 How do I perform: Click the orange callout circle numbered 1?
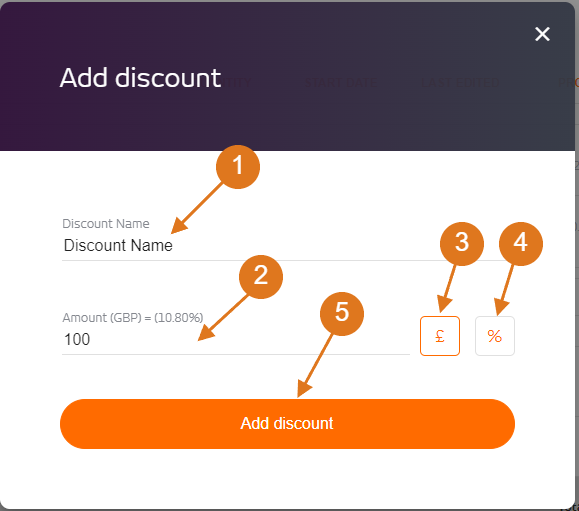[x=238, y=167]
